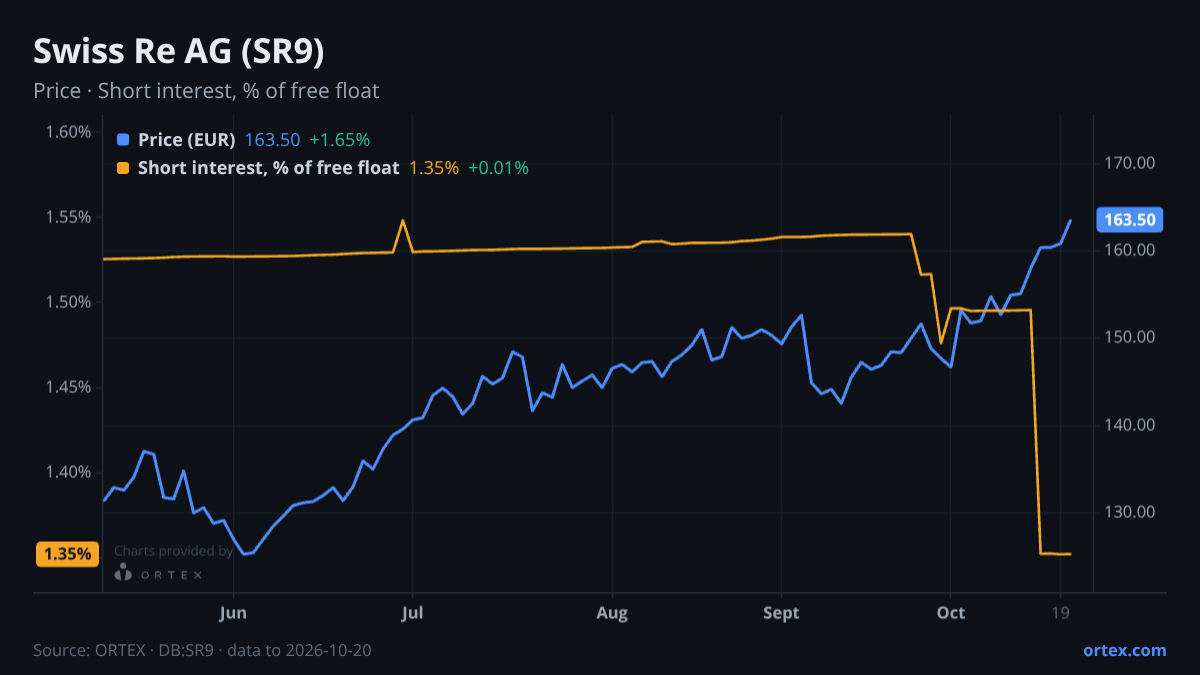
Task: Click the chart subtitle about short interest
Action: (206, 91)
